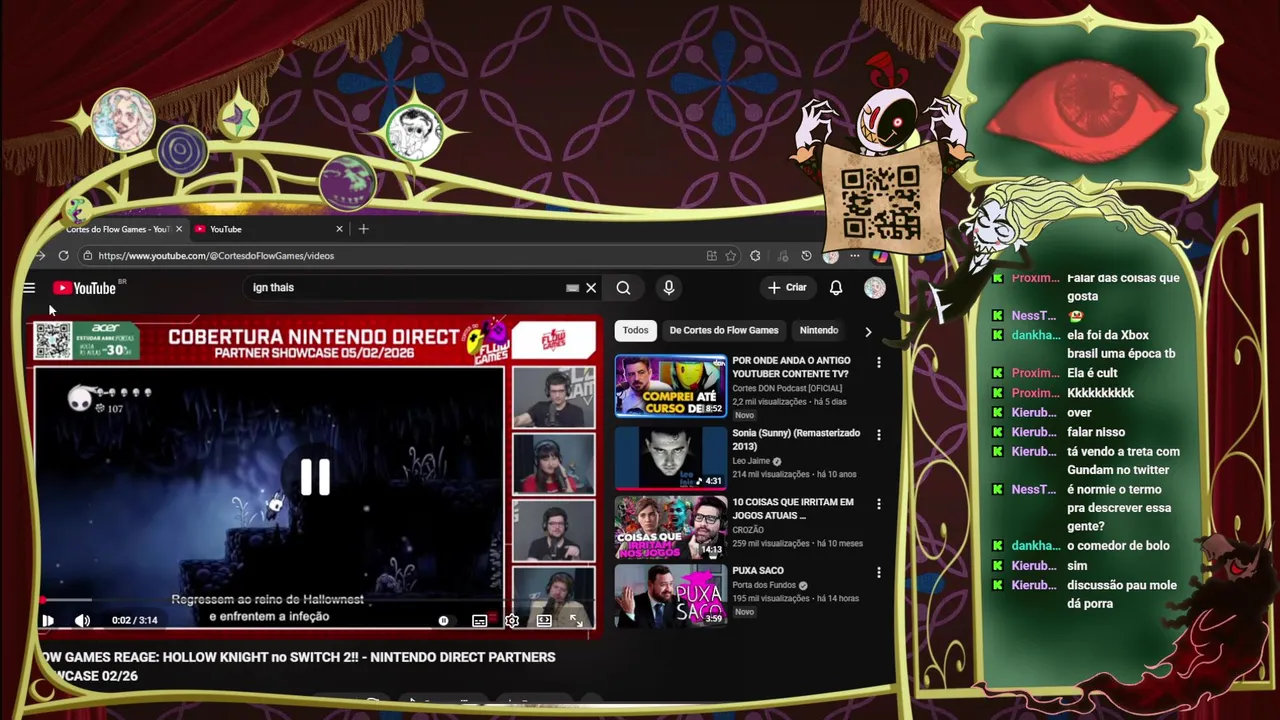Clear the search text with X
The image size is (1280, 720).
[591, 288]
